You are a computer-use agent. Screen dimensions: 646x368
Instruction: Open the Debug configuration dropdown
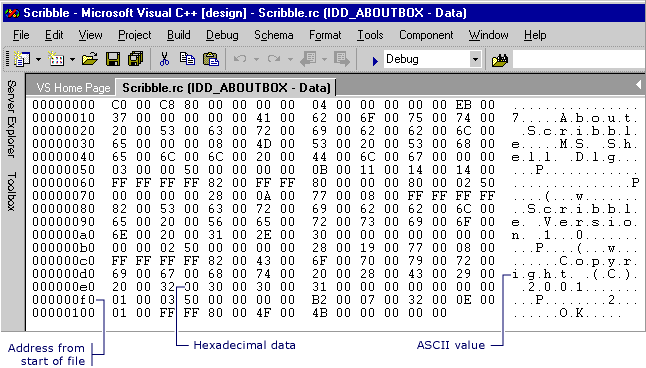475,59
